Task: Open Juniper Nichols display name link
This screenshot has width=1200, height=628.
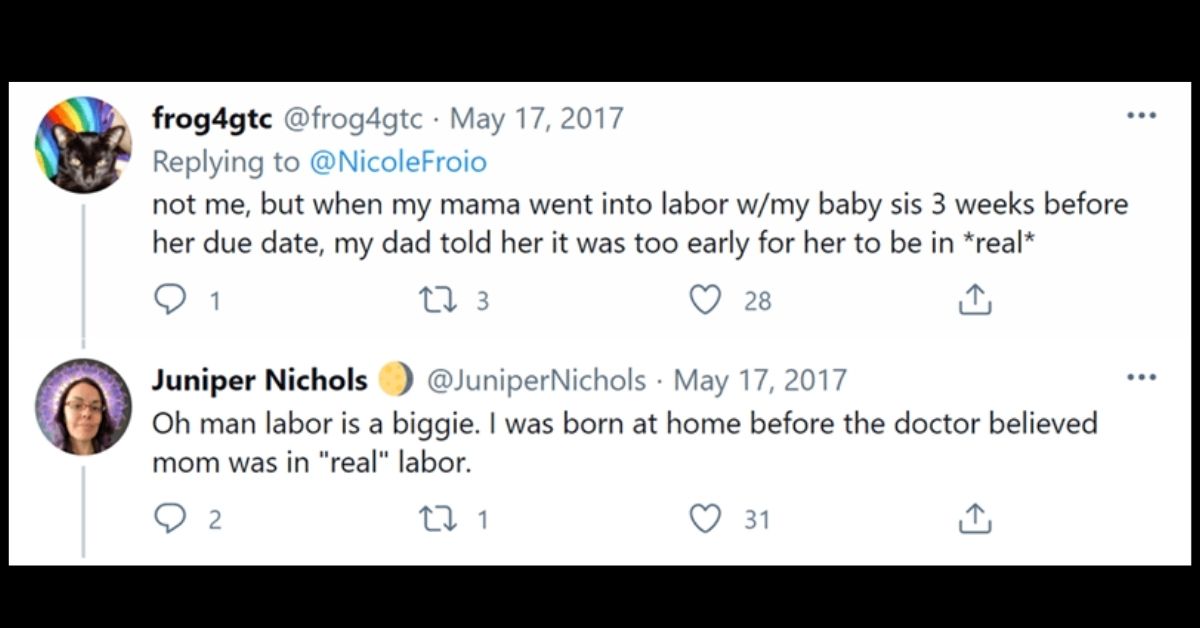Action: coord(260,381)
